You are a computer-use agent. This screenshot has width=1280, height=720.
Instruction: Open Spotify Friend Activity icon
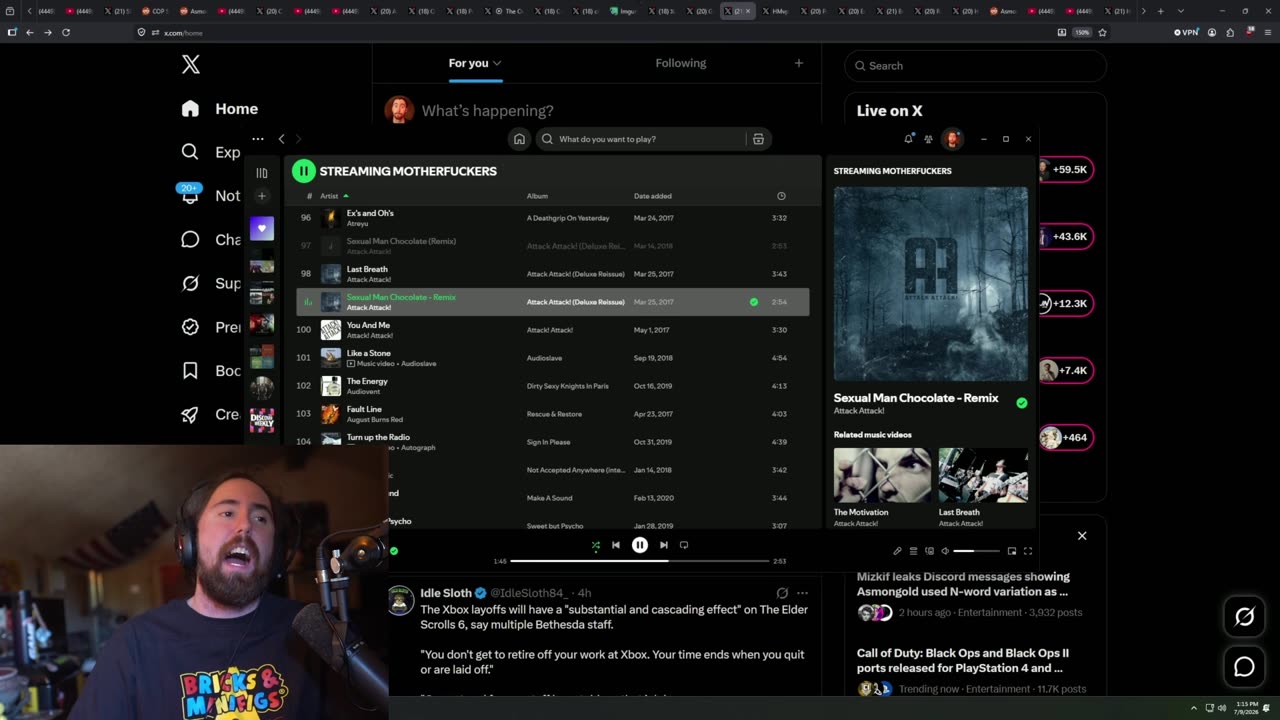point(928,139)
